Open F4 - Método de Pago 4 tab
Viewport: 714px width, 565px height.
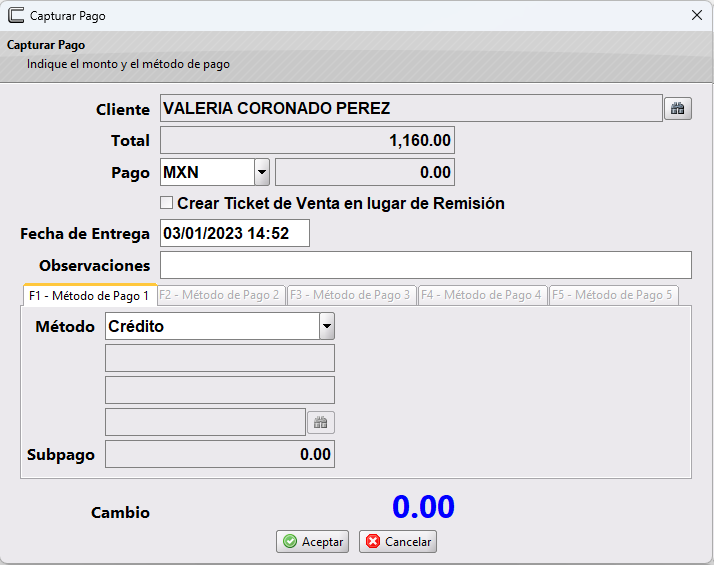coord(482,295)
